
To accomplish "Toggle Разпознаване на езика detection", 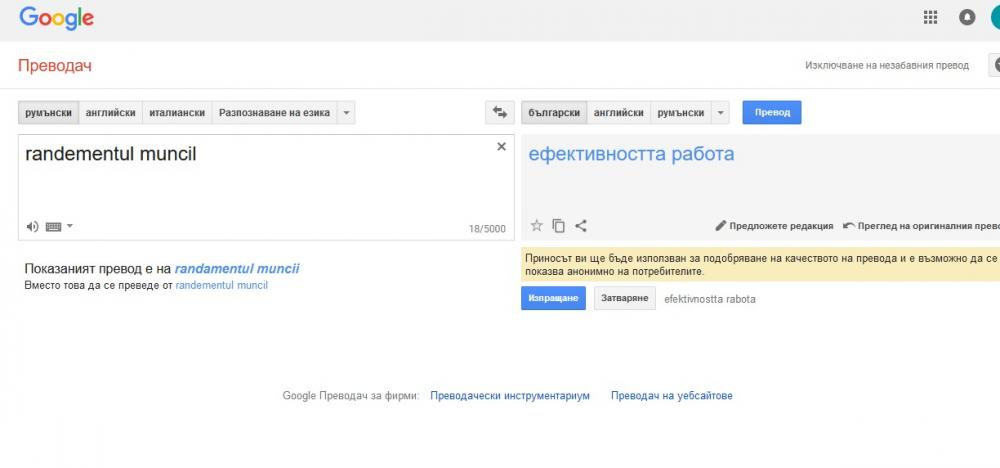I will (x=274, y=113).
